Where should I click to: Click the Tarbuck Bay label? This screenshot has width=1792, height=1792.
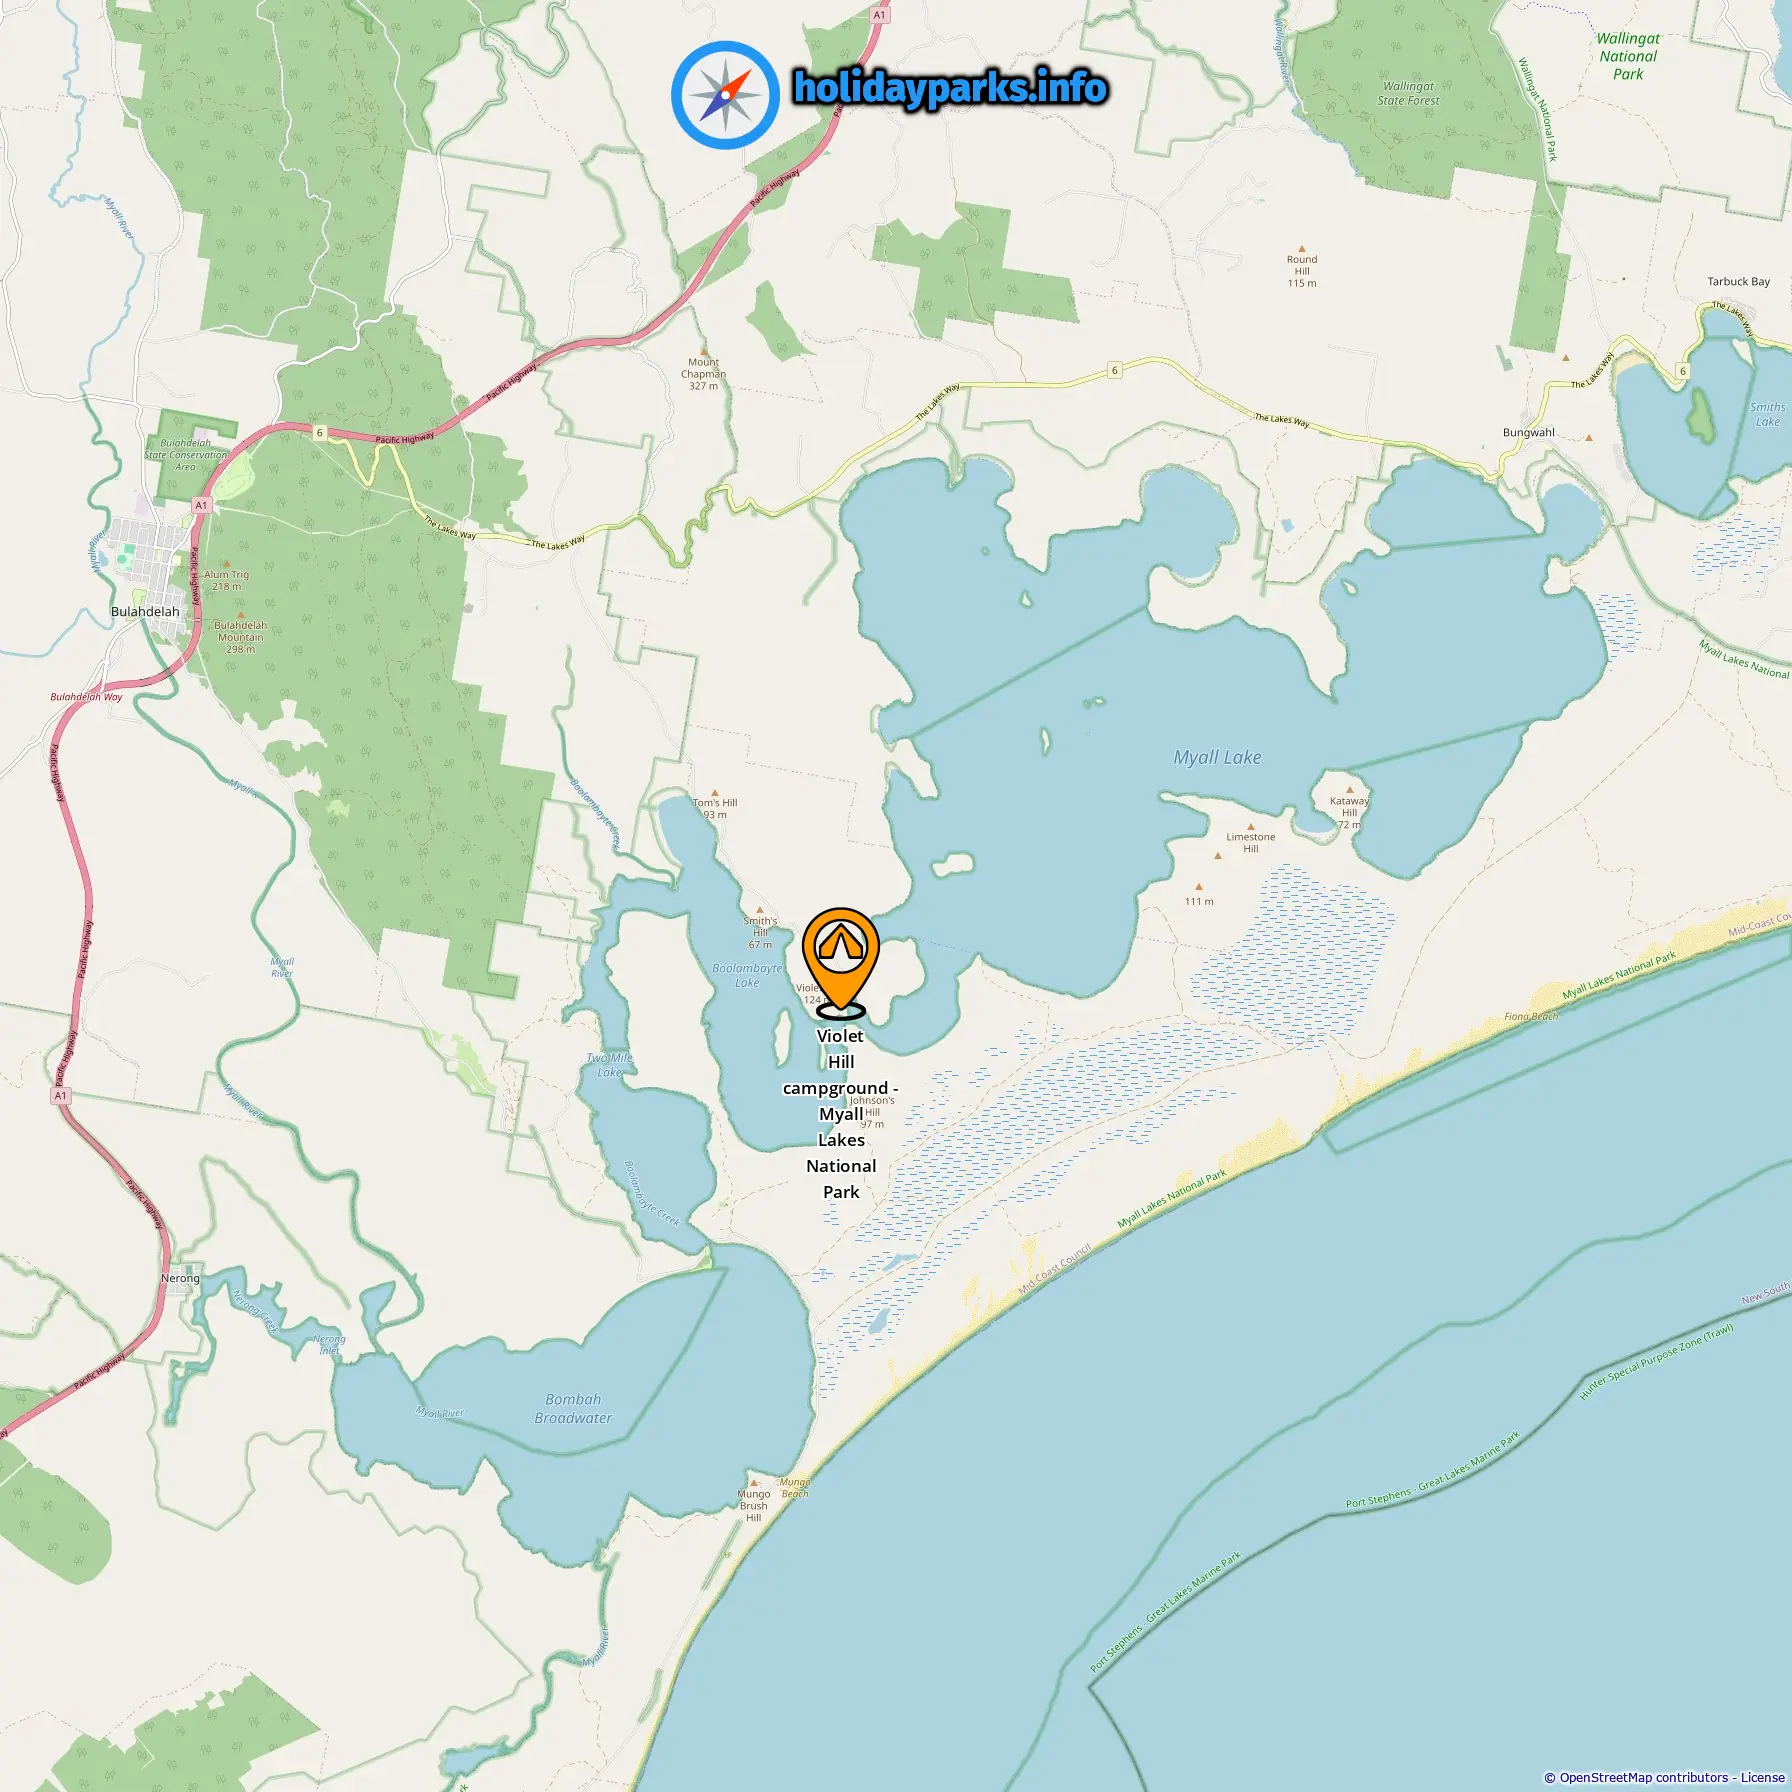coord(1738,282)
